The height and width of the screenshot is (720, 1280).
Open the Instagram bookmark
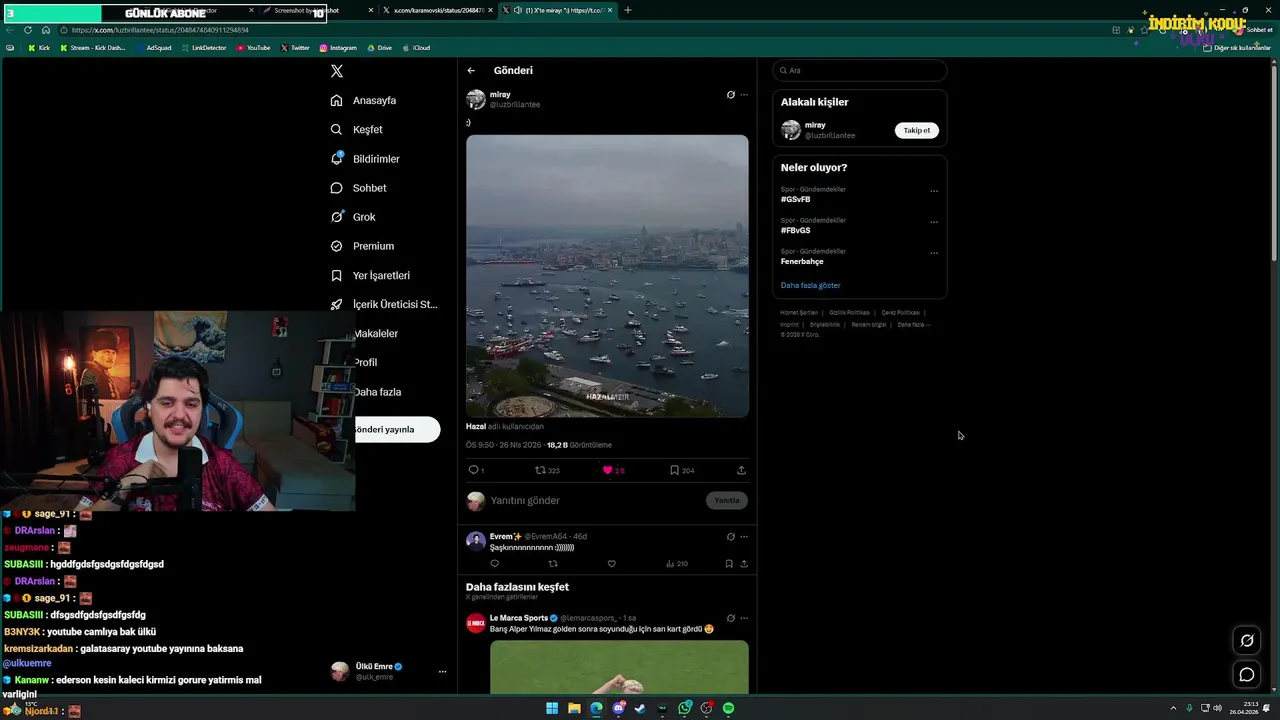[338, 48]
